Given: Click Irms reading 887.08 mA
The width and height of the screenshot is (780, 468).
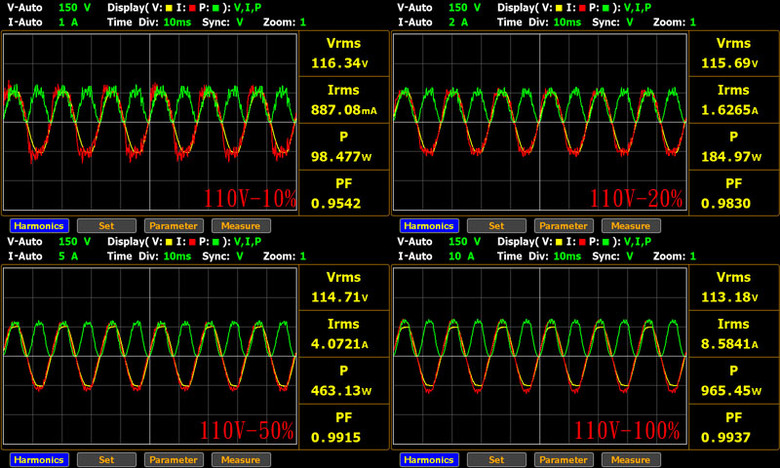Looking at the screenshot, I should 344,110.
